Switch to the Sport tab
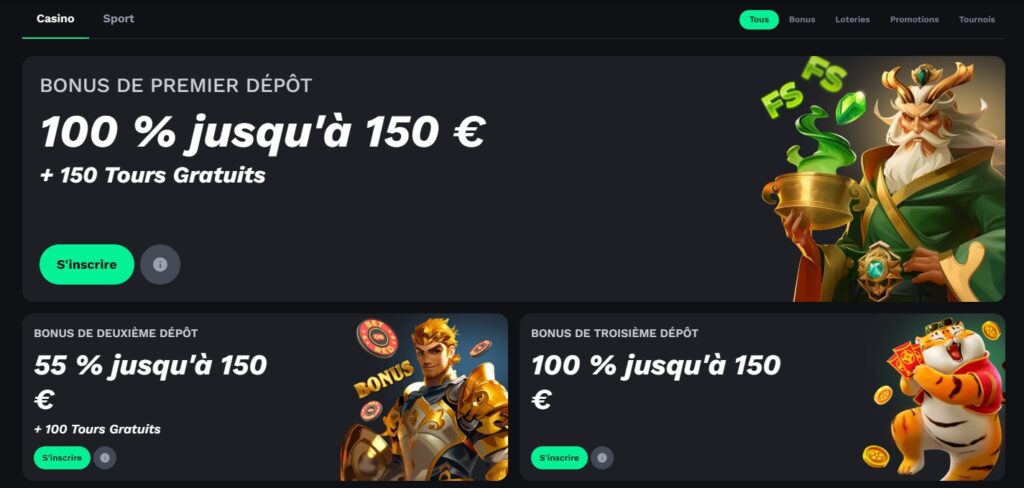 [119, 19]
